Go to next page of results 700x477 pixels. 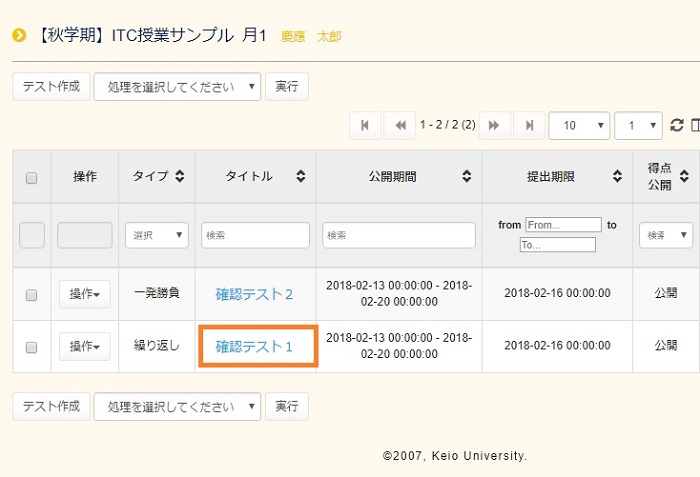(493, 125)
